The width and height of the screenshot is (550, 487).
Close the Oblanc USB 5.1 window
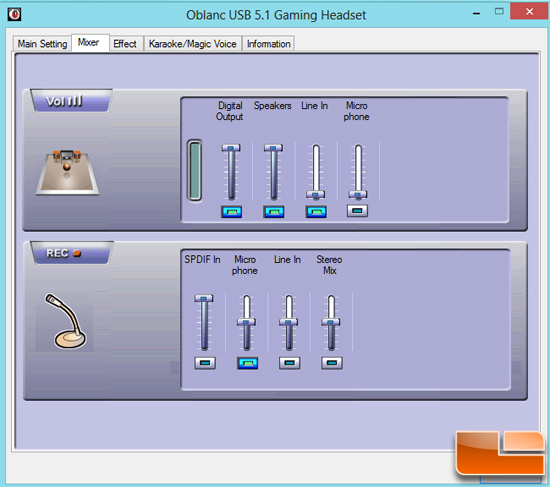coord(529,12)
